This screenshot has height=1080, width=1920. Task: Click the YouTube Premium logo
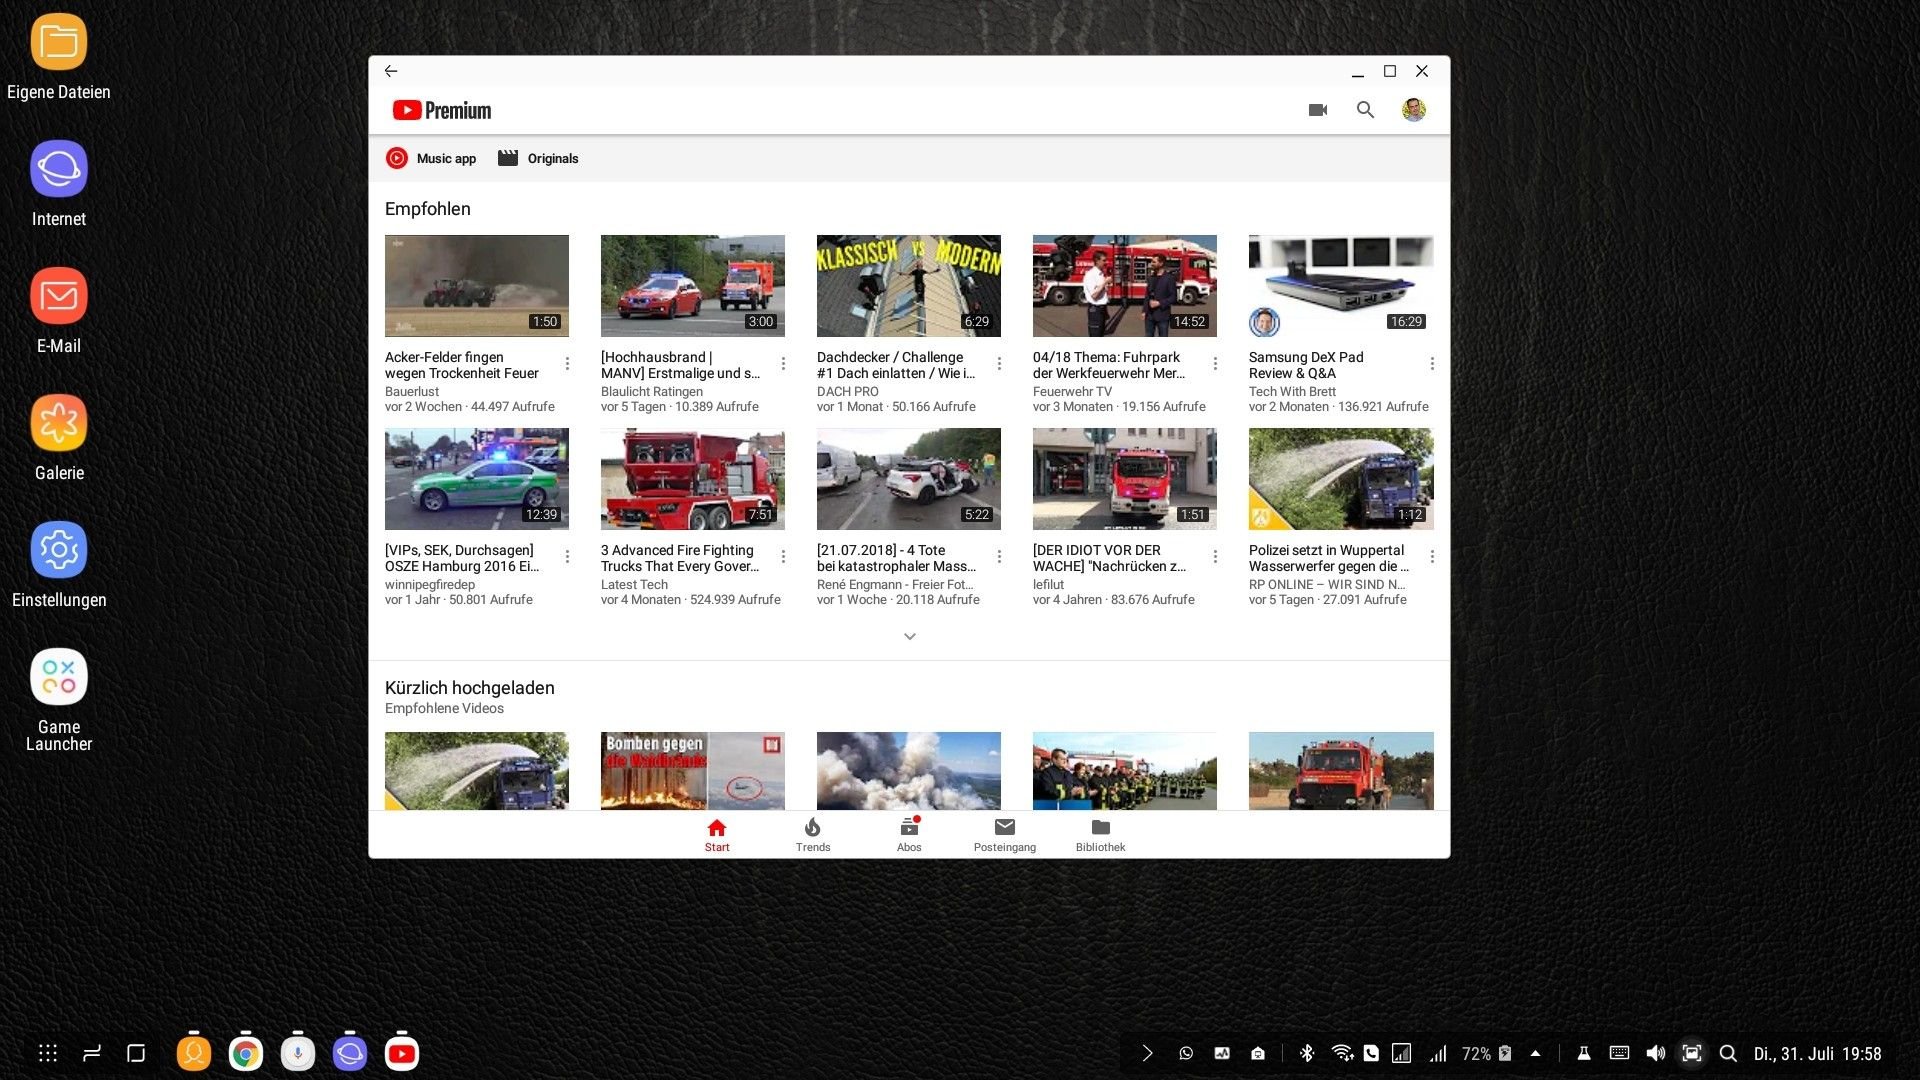pos(442,110)
